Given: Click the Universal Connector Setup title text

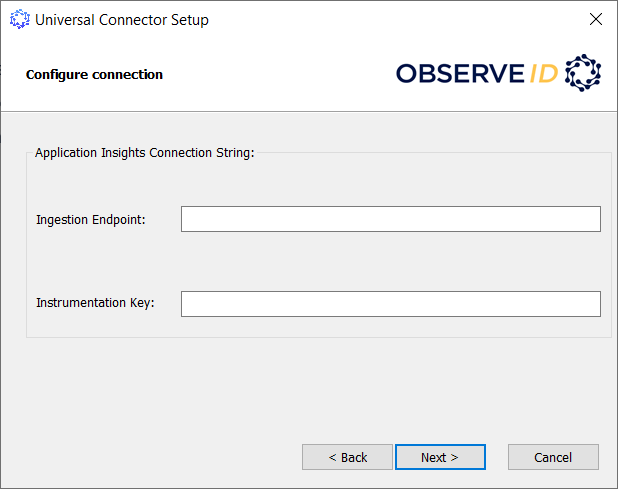Looking at the screenshot, I should tap(122, 19).
